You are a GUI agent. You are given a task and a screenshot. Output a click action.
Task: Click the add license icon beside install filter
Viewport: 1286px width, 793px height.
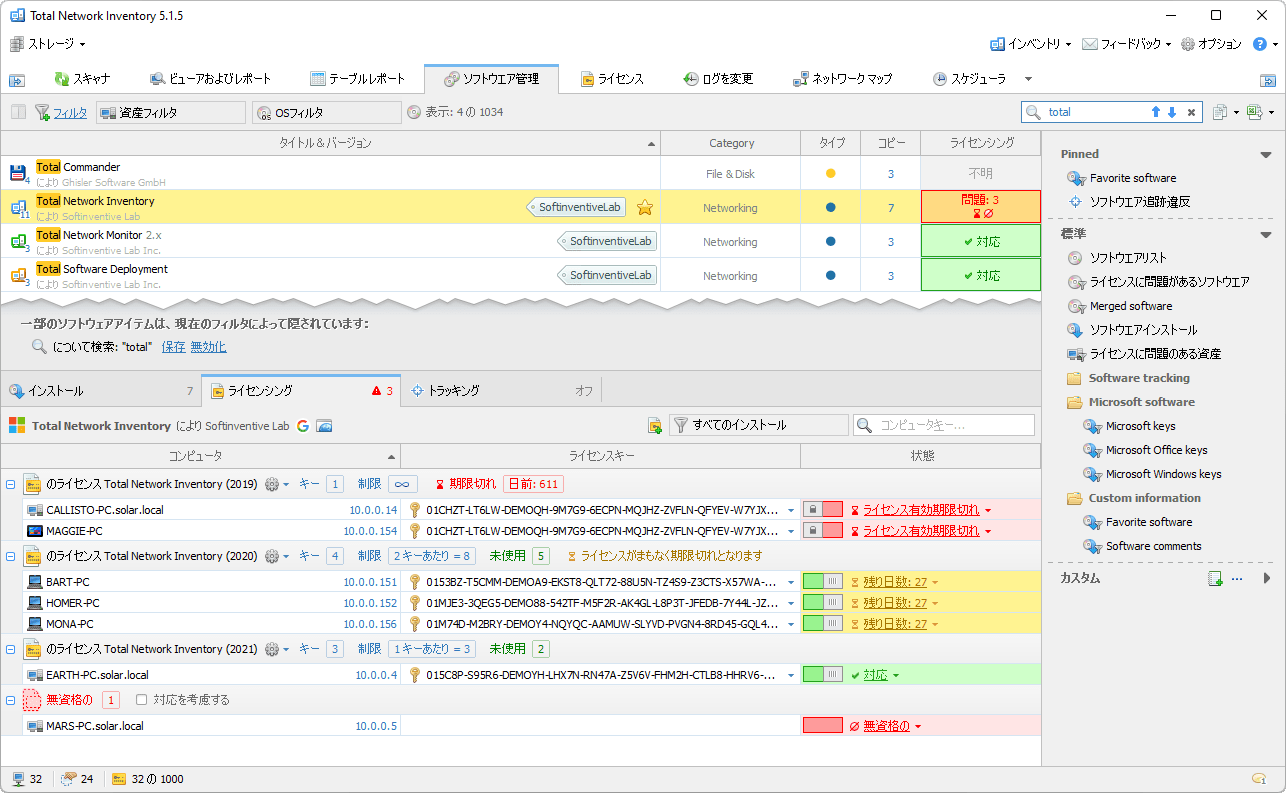point(655,426)
